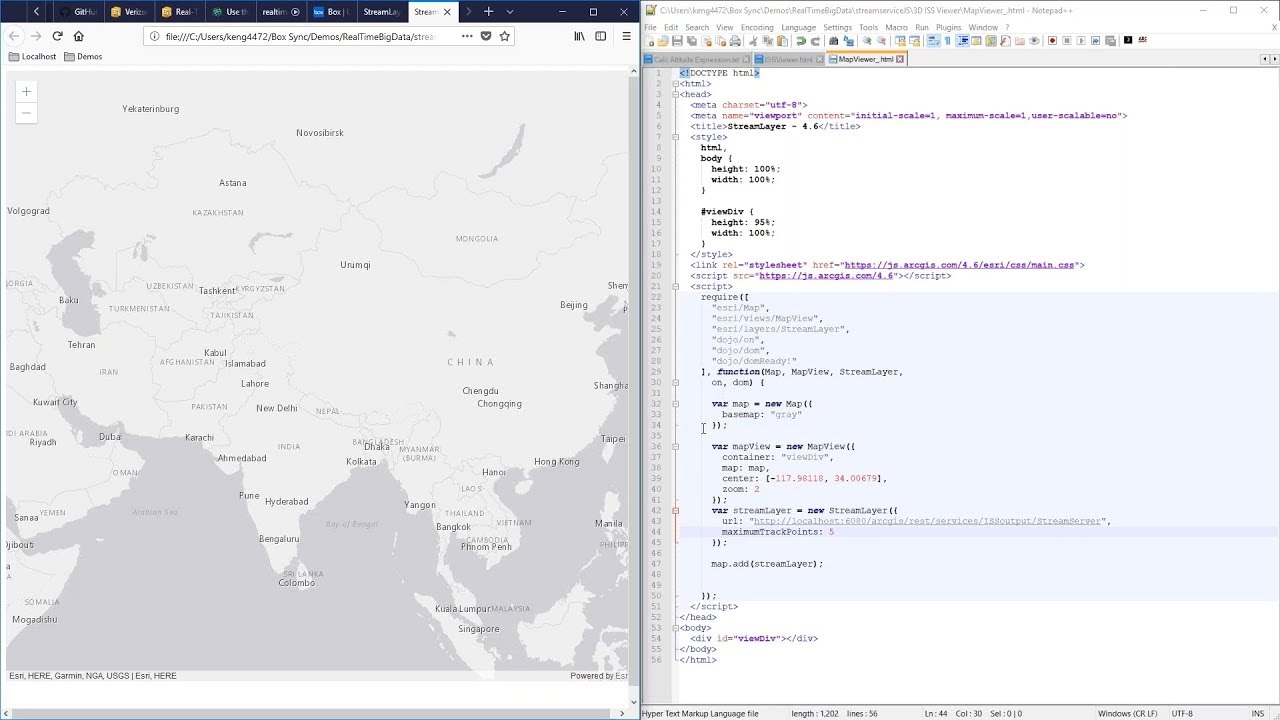Screen dimensions: 1280x720
Task: Toggle Word Wrap in Notepad++ toolbar
Action: (932, 41)
